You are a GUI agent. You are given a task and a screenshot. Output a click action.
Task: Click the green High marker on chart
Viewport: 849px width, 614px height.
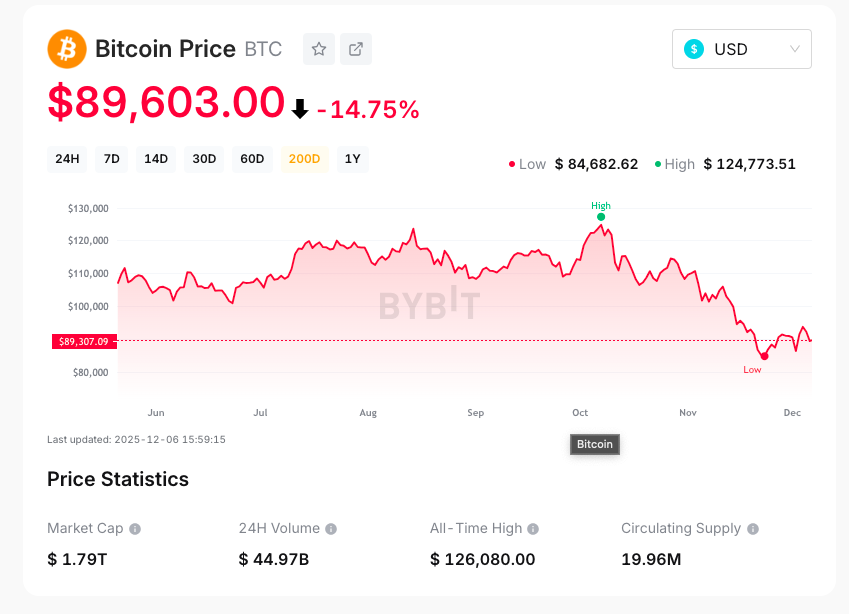coord(601,216)
